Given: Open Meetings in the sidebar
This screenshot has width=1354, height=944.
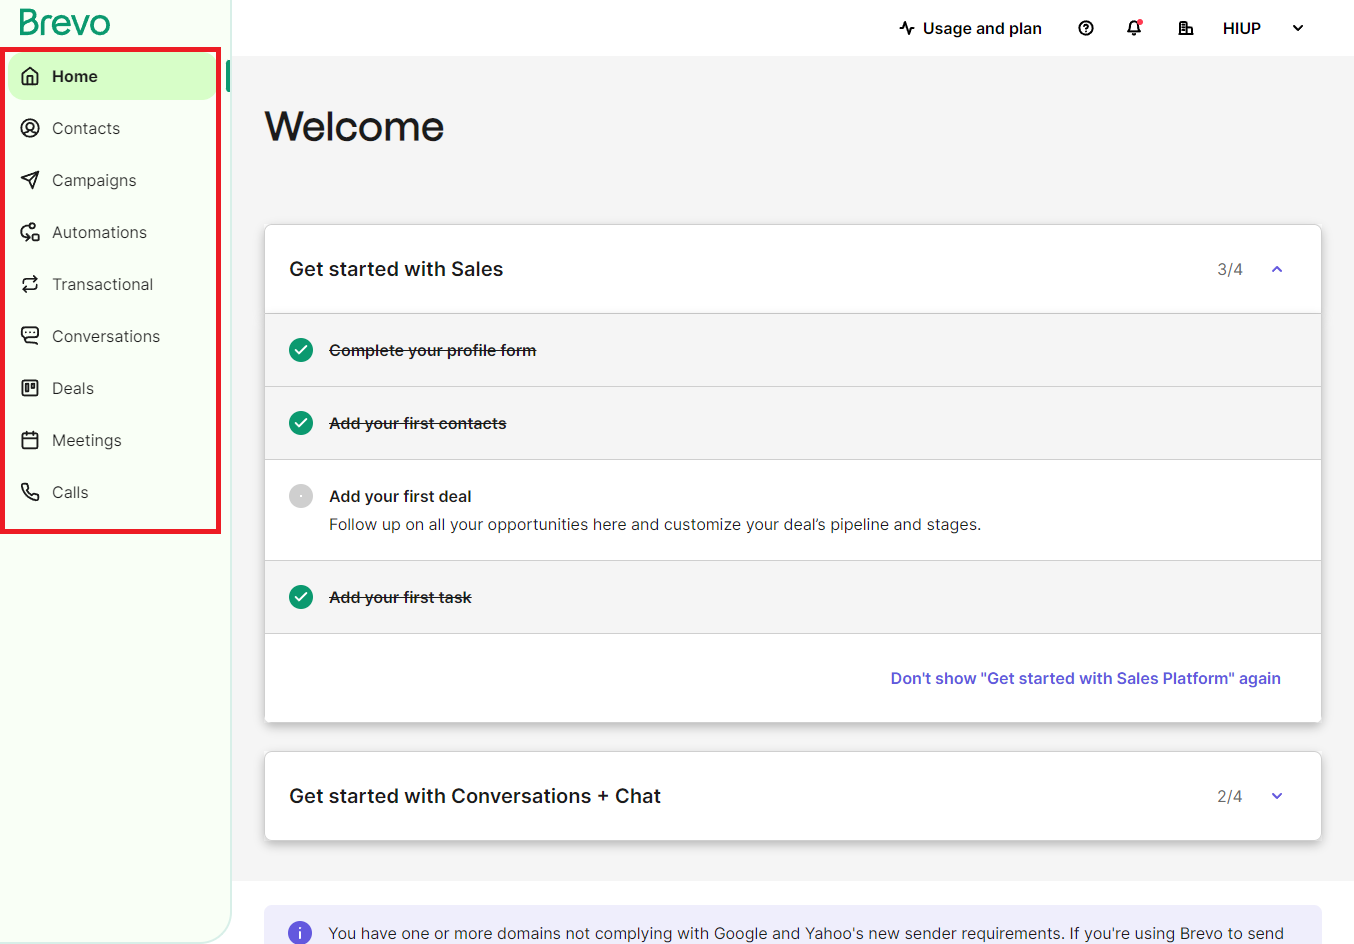Looking at the screenshot, I should (112, 440).
